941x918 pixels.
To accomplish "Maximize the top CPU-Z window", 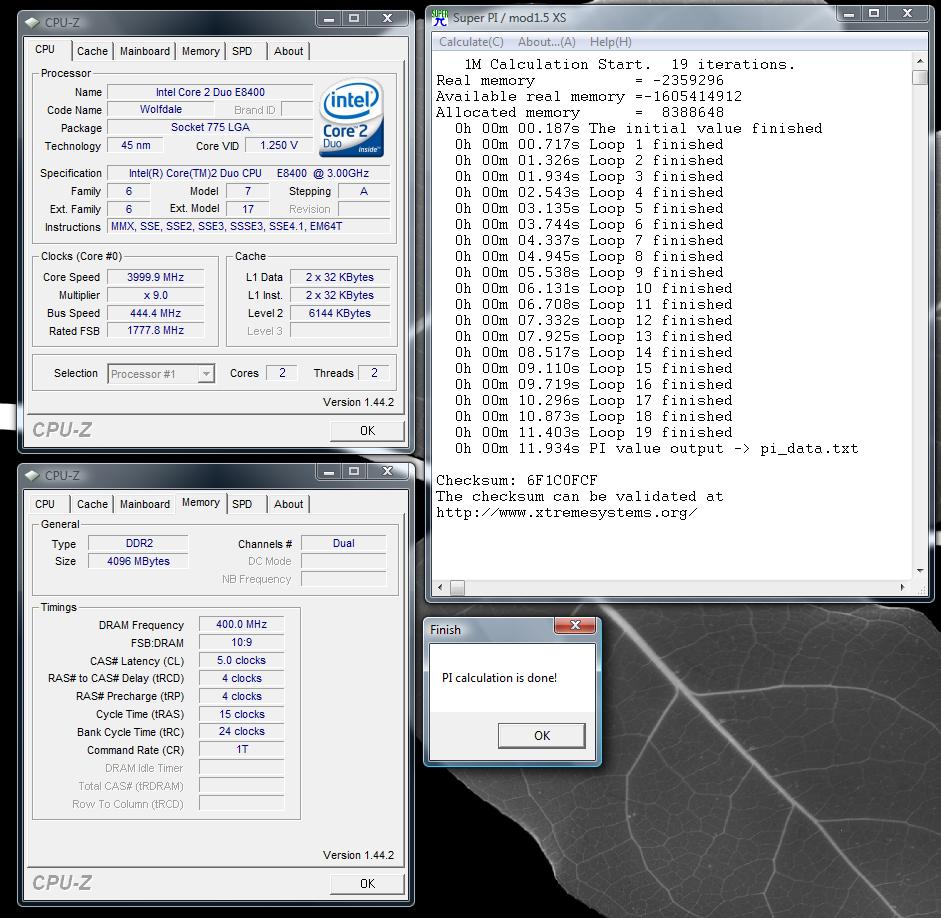I will 354,19.
